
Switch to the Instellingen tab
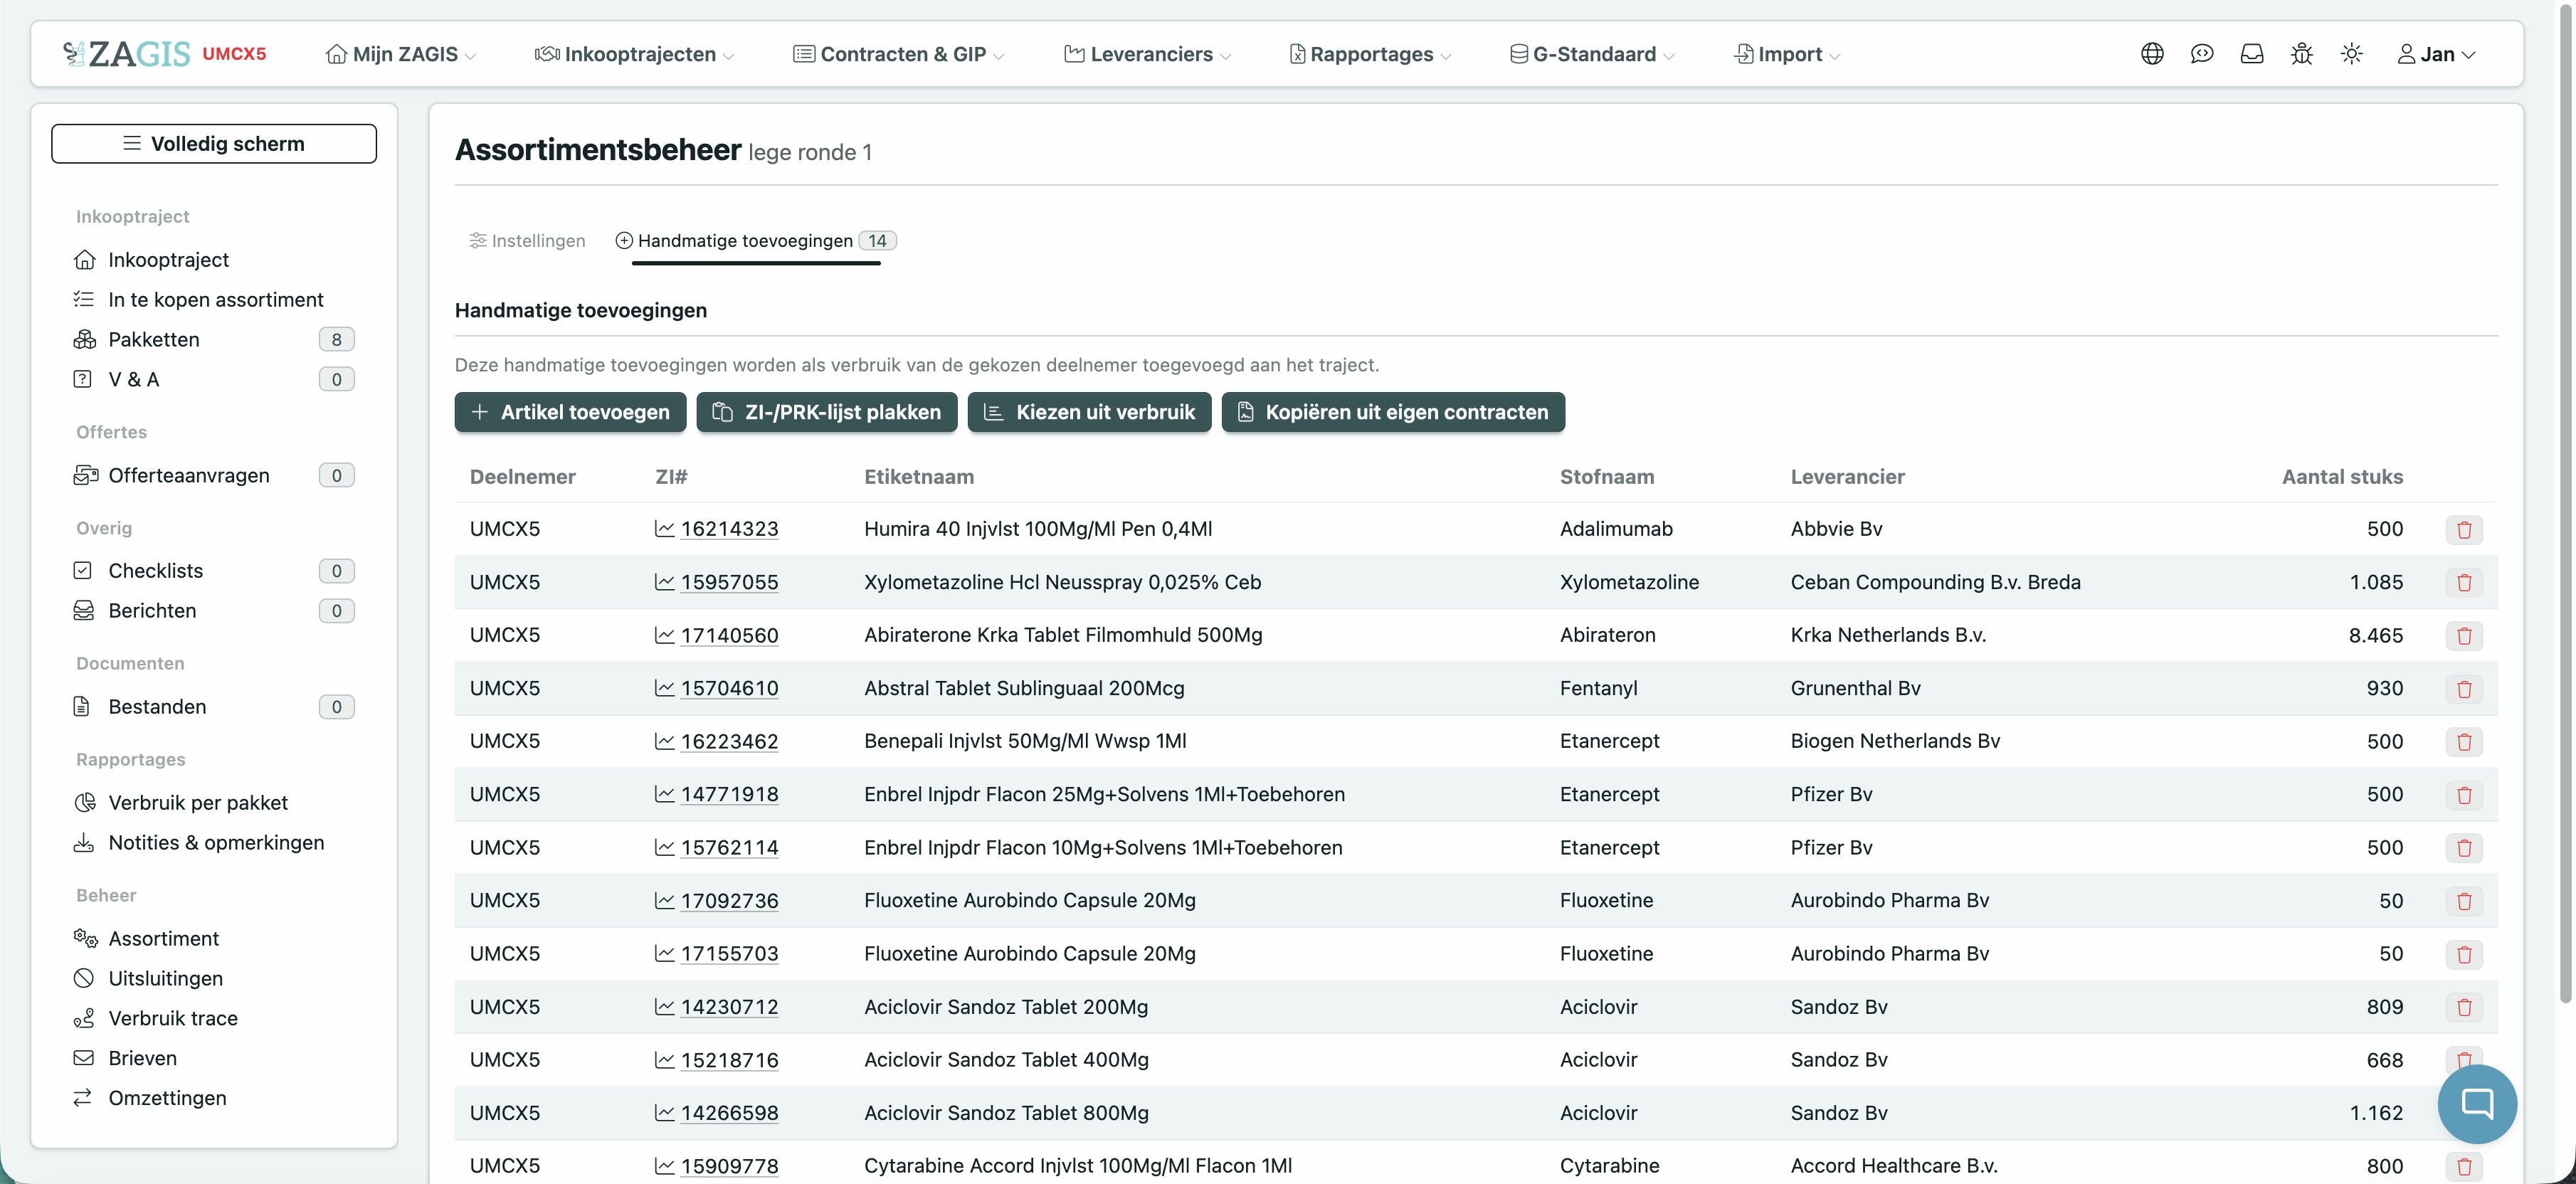(x=527, y=240)
